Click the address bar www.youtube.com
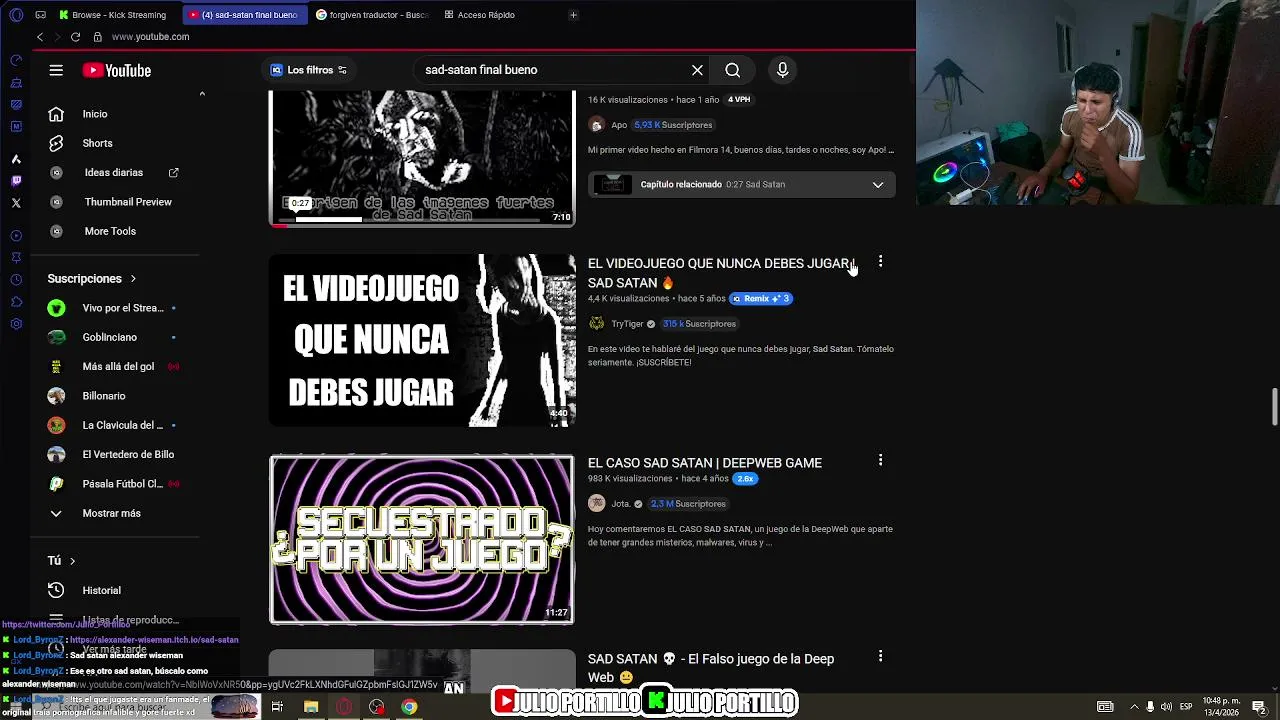 151,37
